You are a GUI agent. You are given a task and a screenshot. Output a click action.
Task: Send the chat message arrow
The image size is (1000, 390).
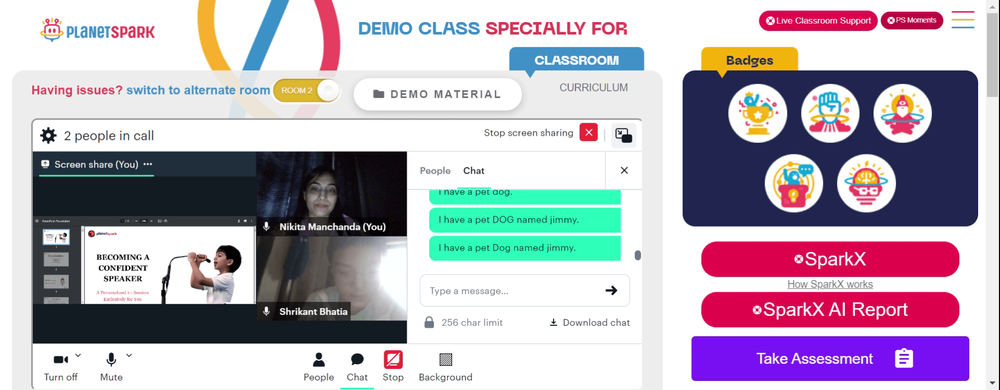tap(611, 291)
